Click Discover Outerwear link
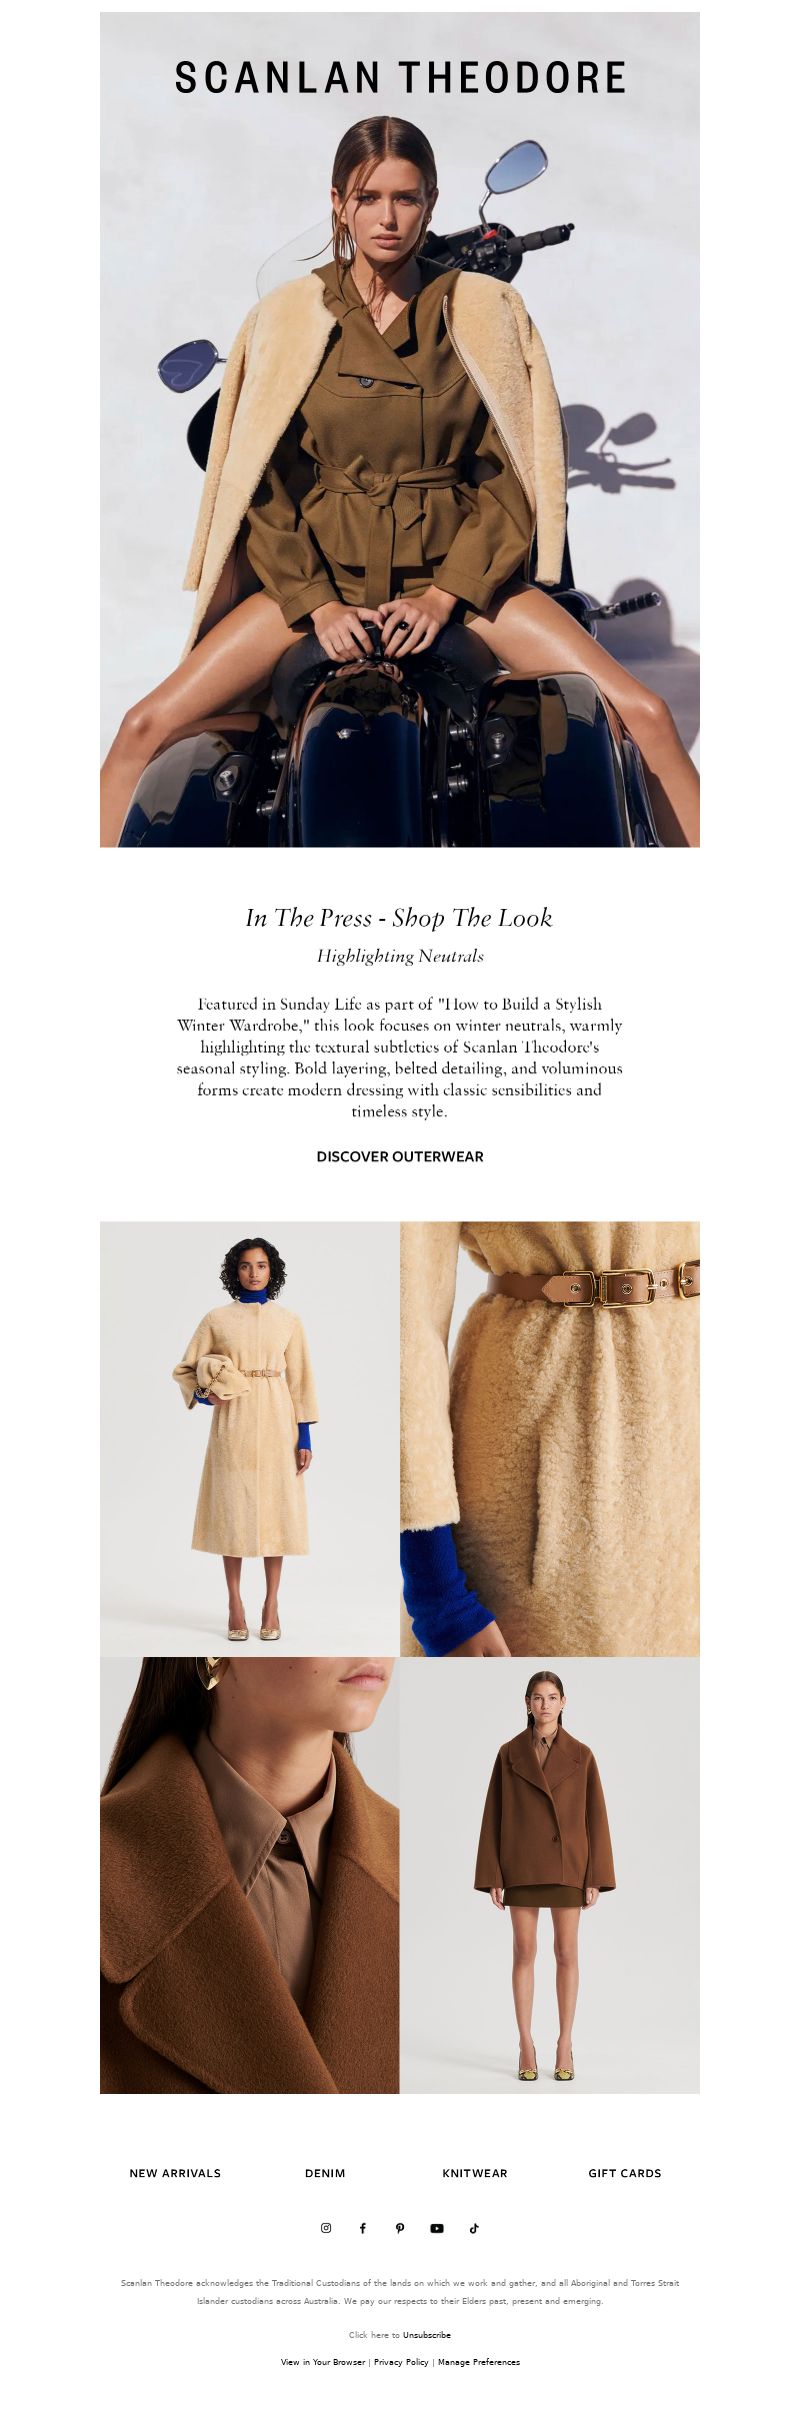The height and width of the screenshot is (2433, 800). coord(400,1156)
